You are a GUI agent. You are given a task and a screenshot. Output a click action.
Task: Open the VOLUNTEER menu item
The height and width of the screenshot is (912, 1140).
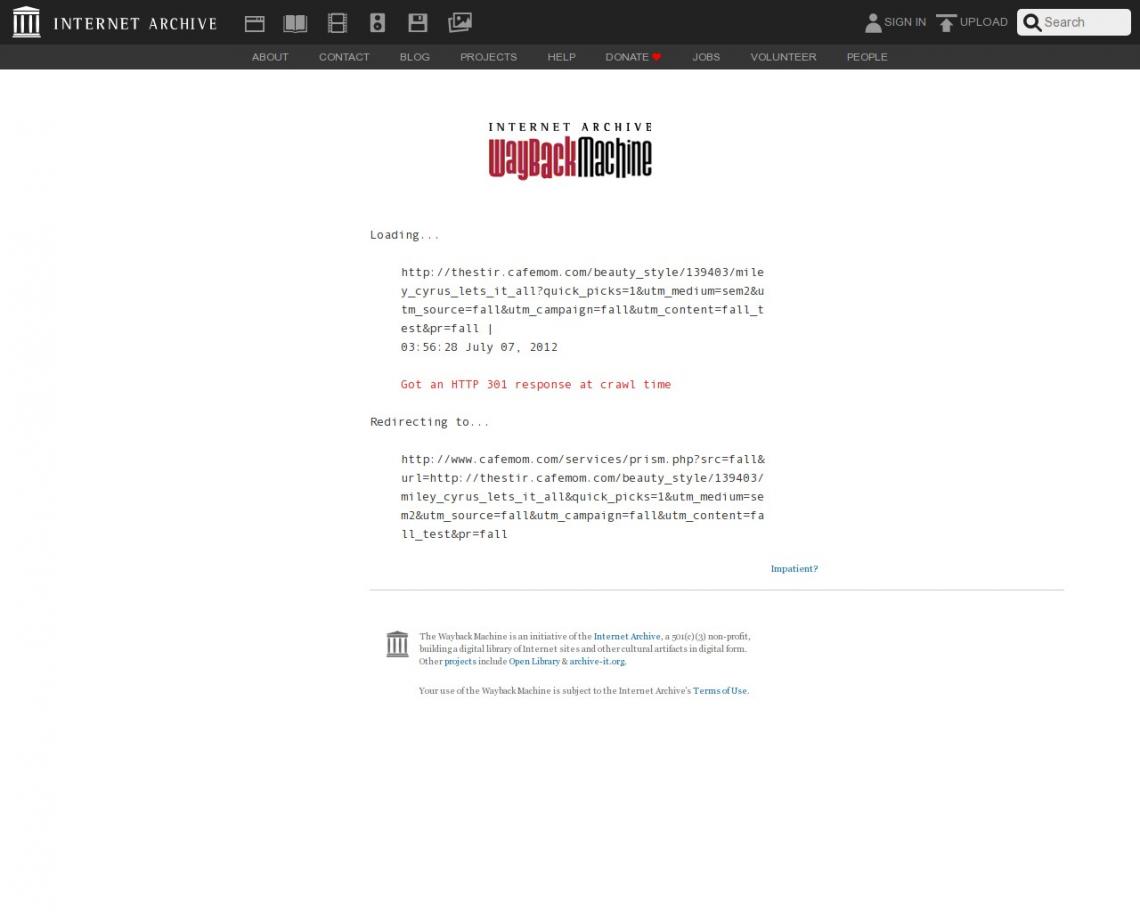click(783, 57)
